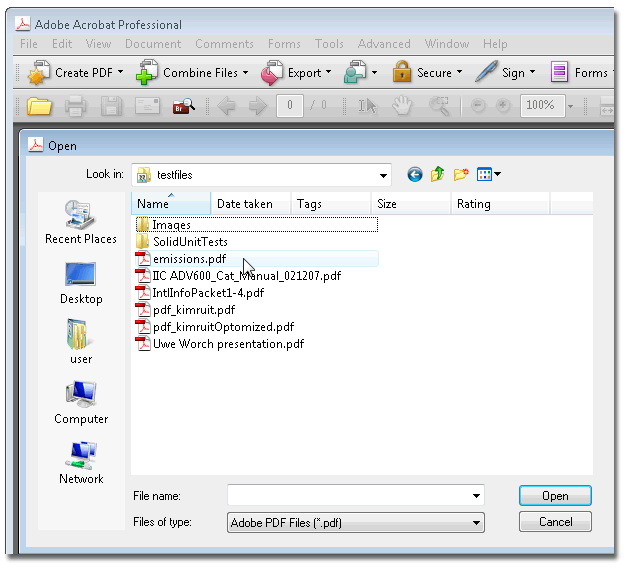Expand the Secure dropdown arrow

pos(459,72)
